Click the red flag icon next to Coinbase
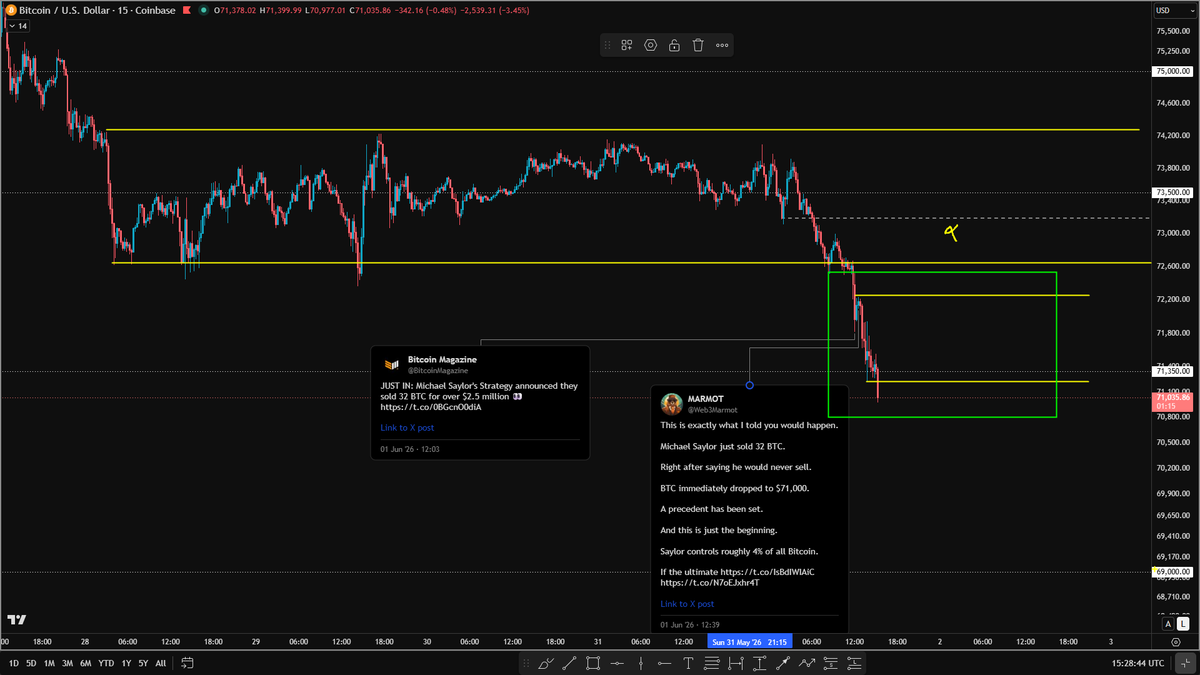The image size is (1200, 675). 186,10
